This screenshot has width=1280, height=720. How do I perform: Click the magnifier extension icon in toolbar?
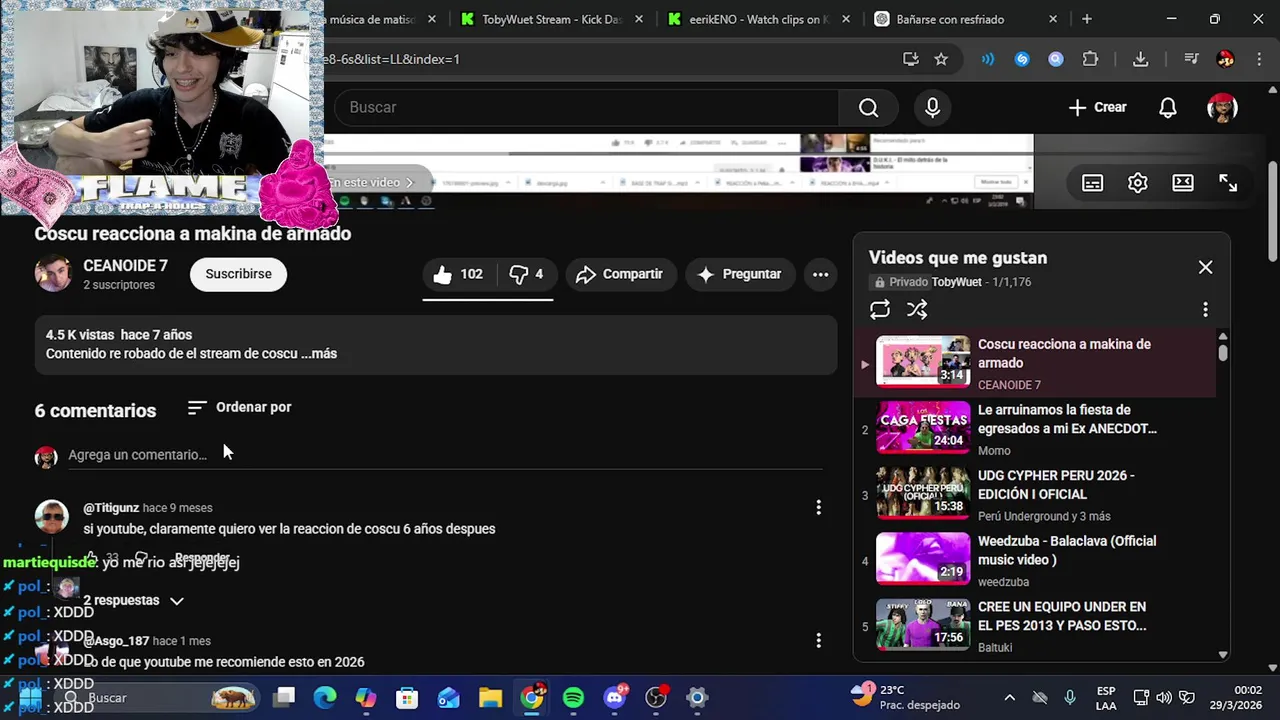click(x=1056, y=59)
